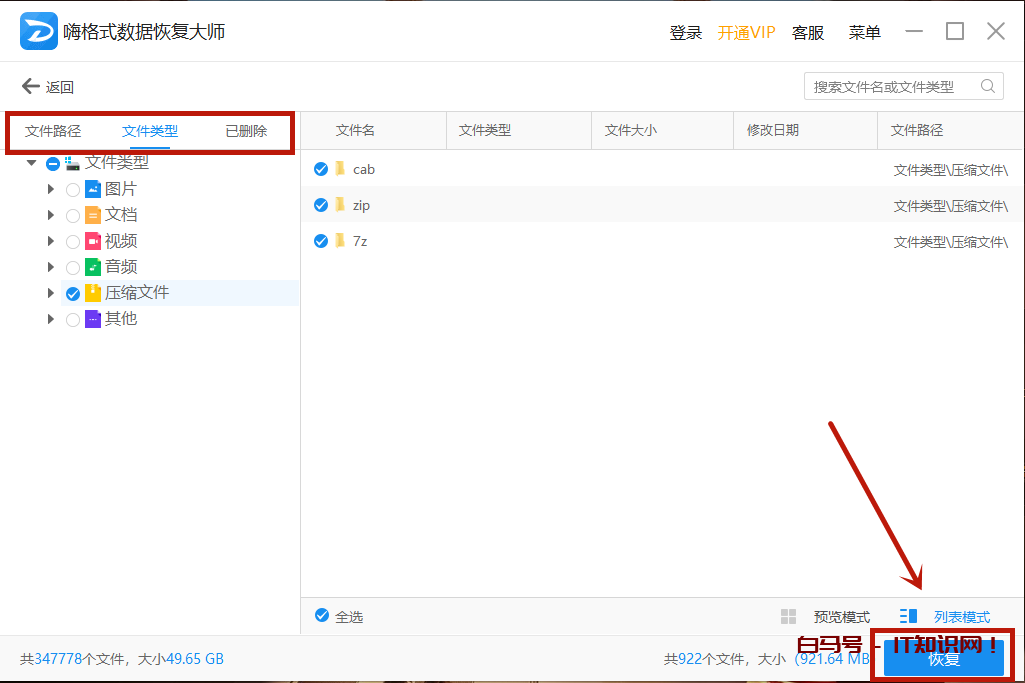Switch to list mode icon

[908, 616]
